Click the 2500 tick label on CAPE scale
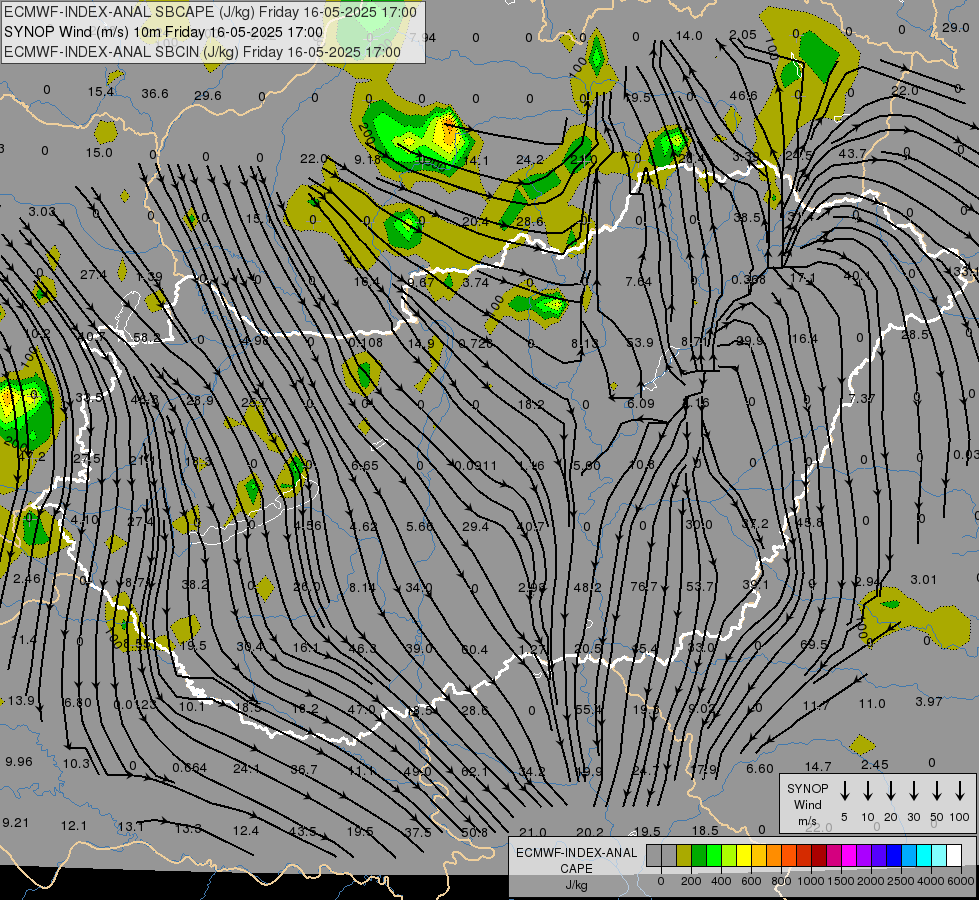 tap(901, 881)
